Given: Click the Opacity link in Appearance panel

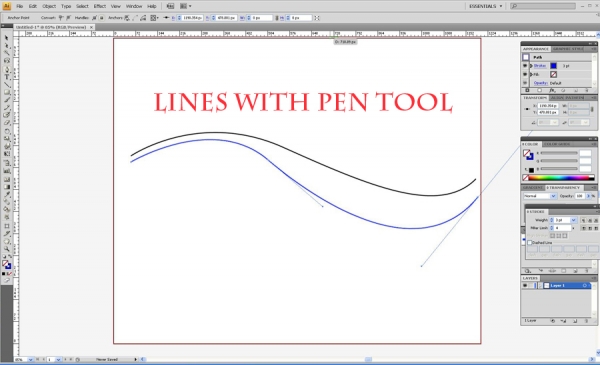Looking at the screenshot, I should click(x=541, y=83).
